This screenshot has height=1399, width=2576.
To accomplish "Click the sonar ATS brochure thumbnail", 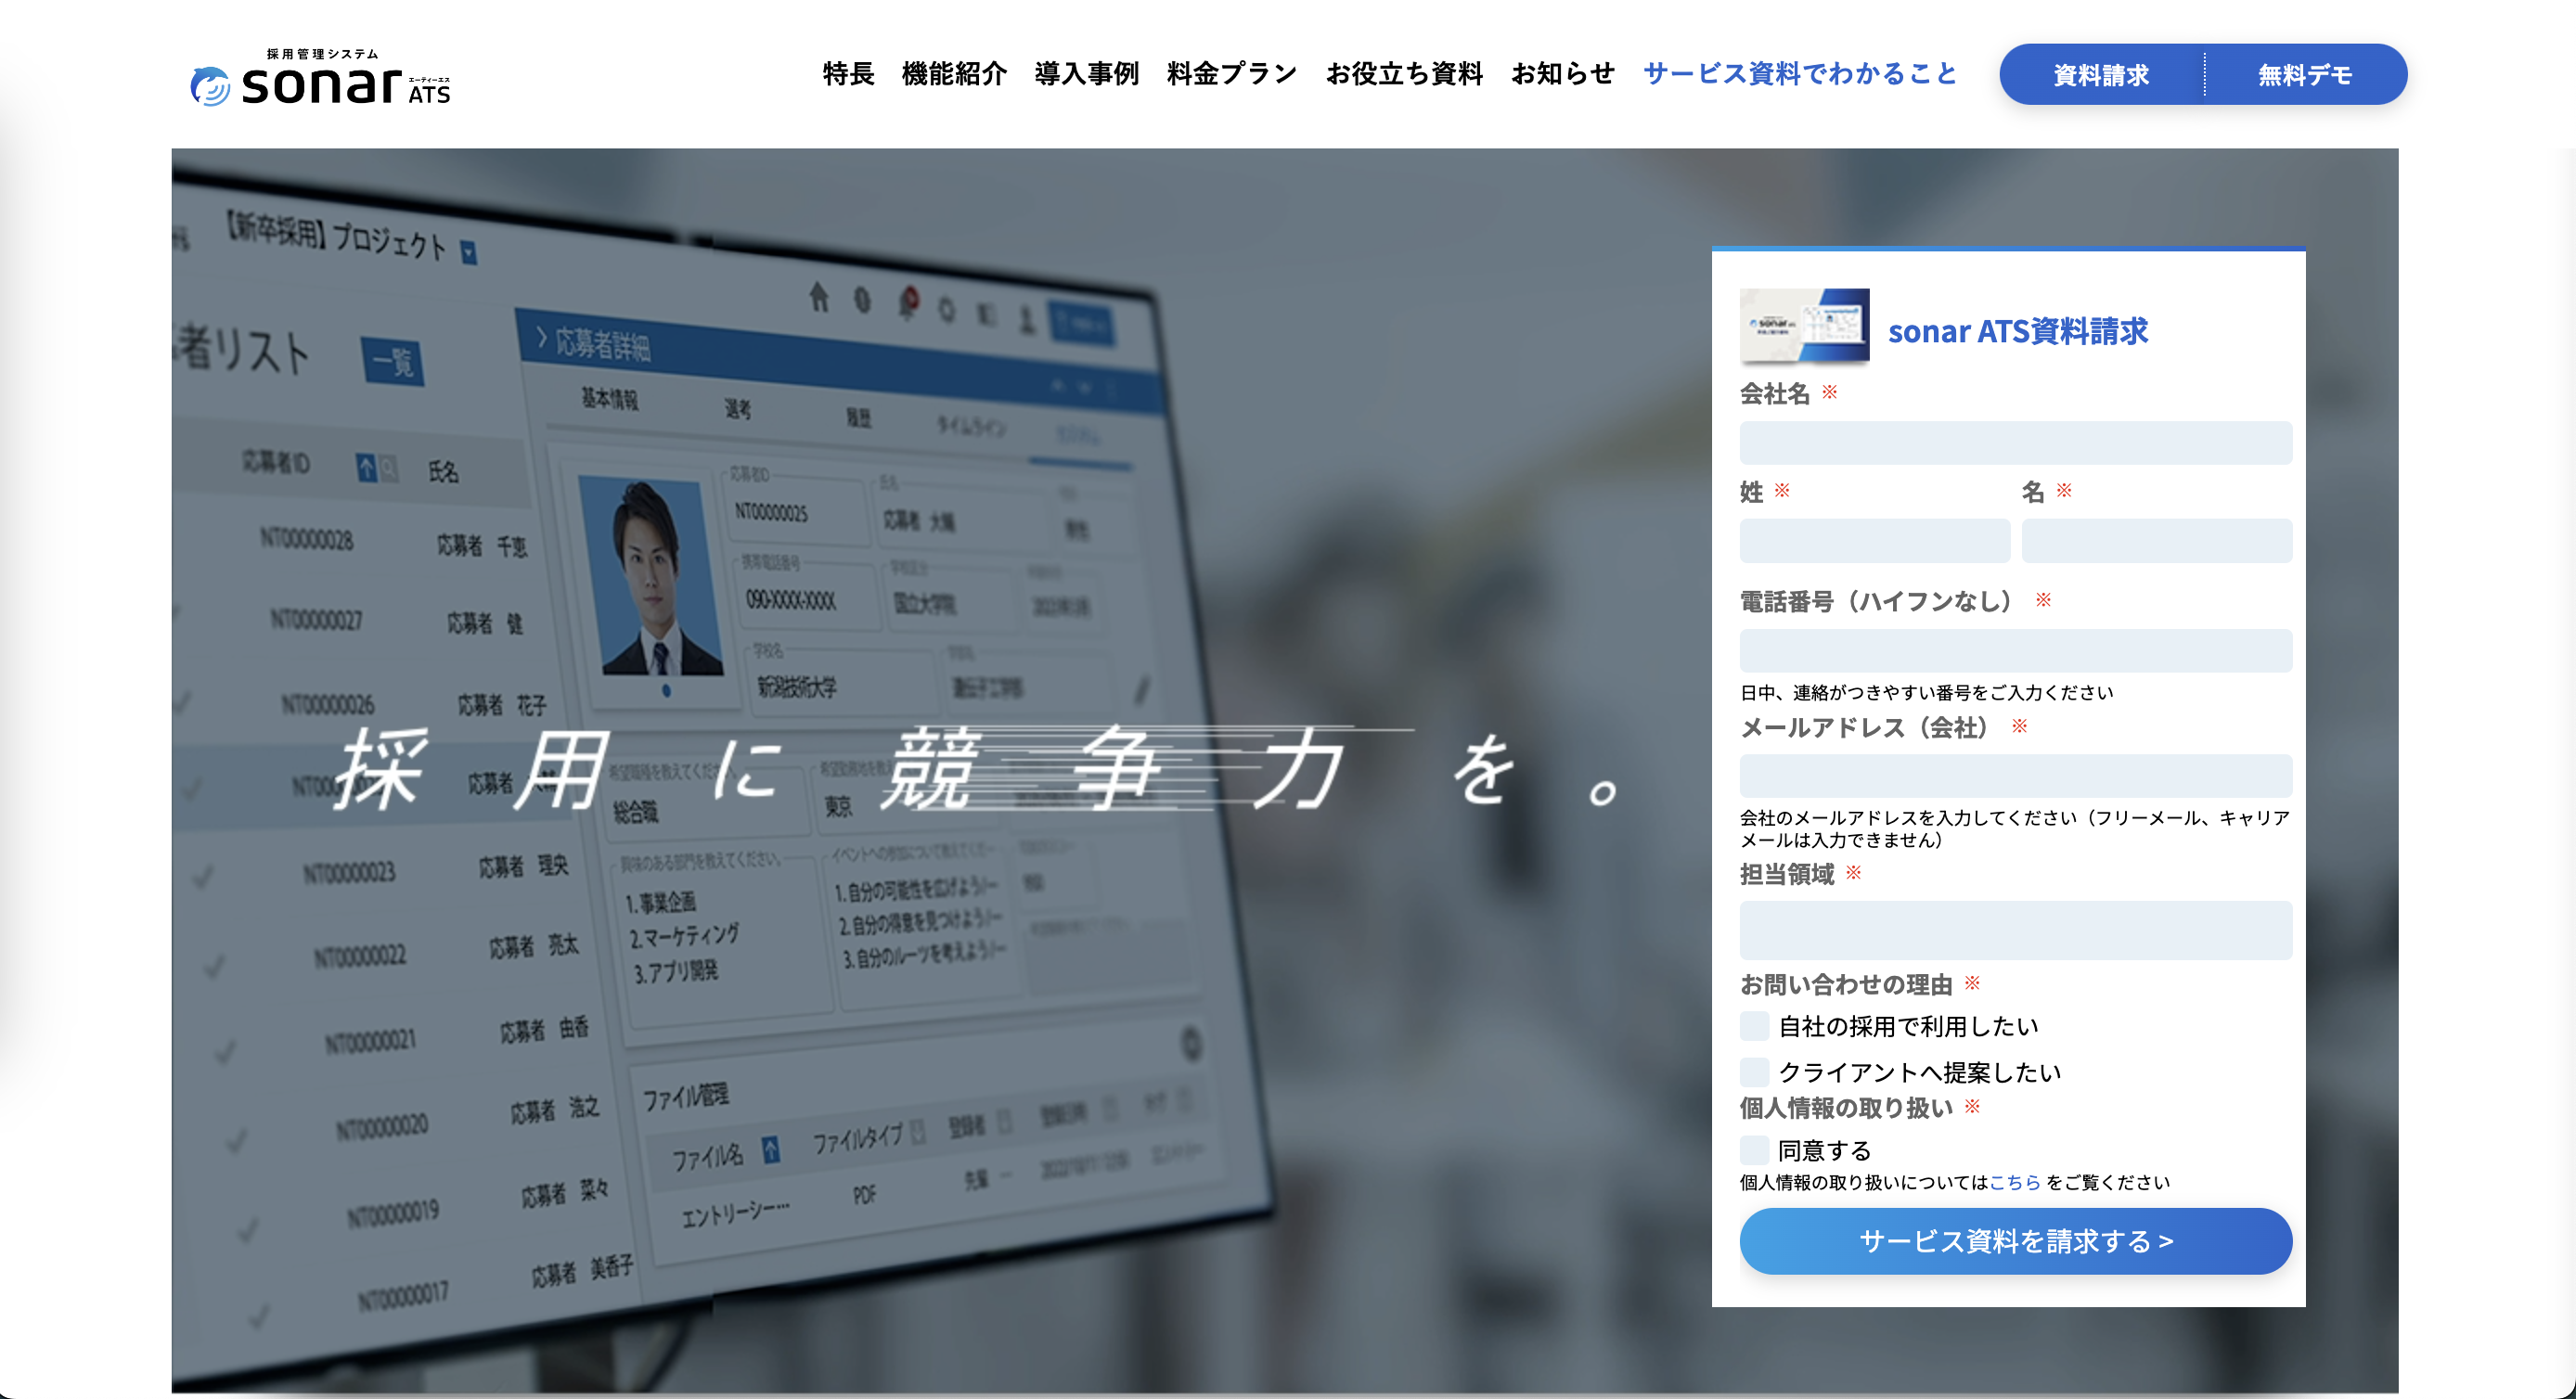I will pyautogui.click(x=1805, y=326).
